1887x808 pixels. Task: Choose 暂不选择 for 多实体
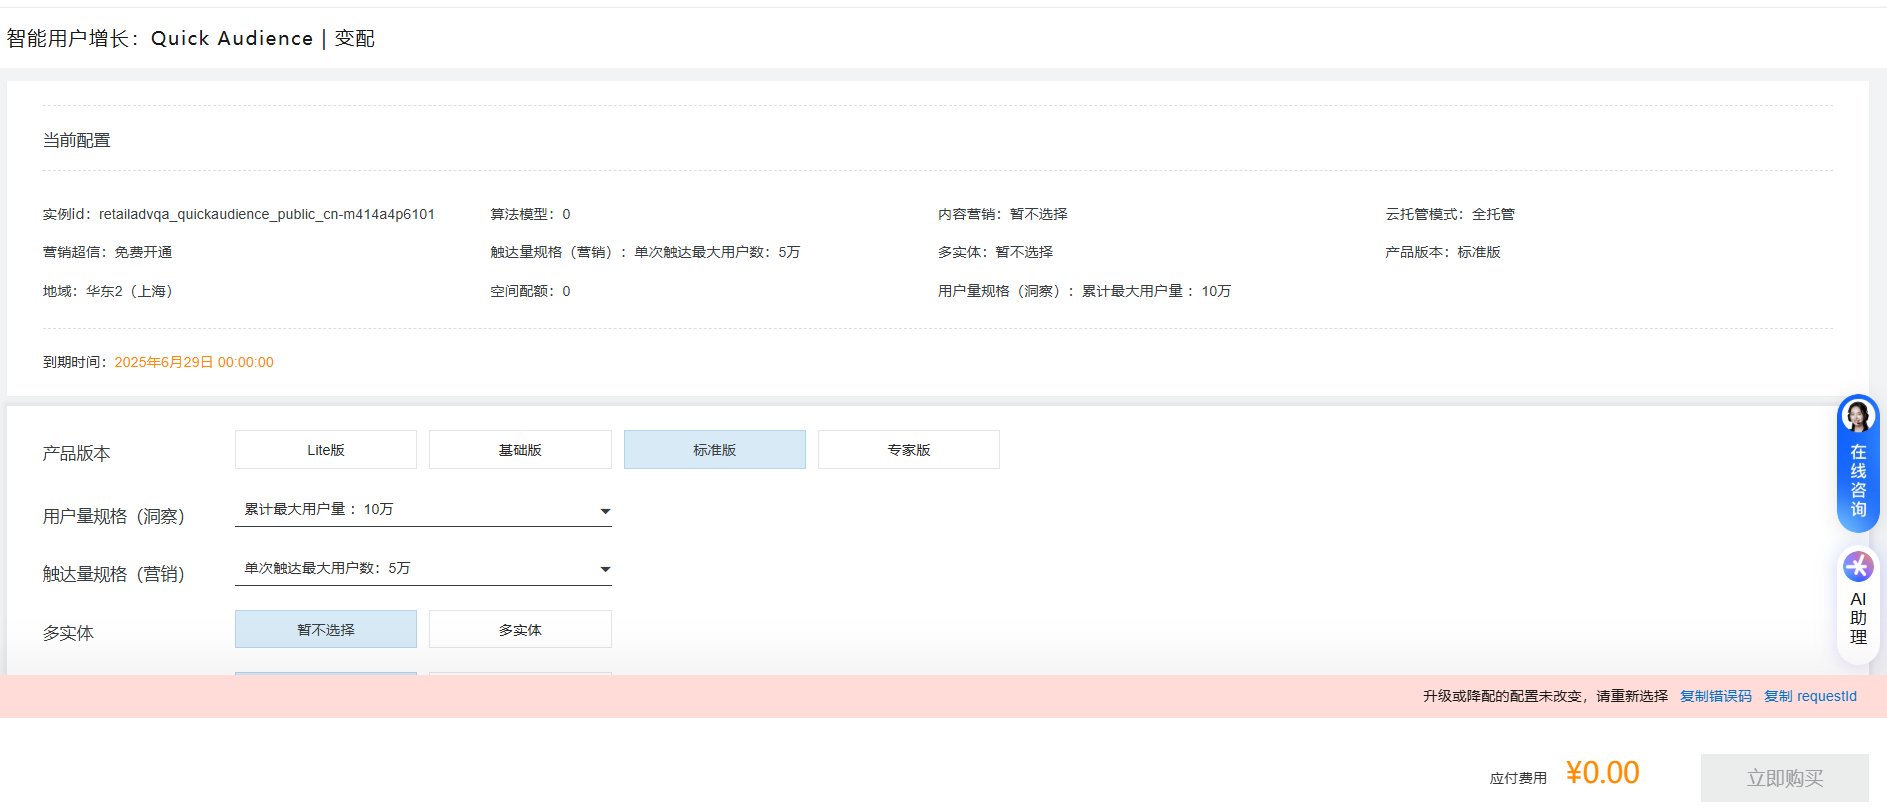(326, 630)
